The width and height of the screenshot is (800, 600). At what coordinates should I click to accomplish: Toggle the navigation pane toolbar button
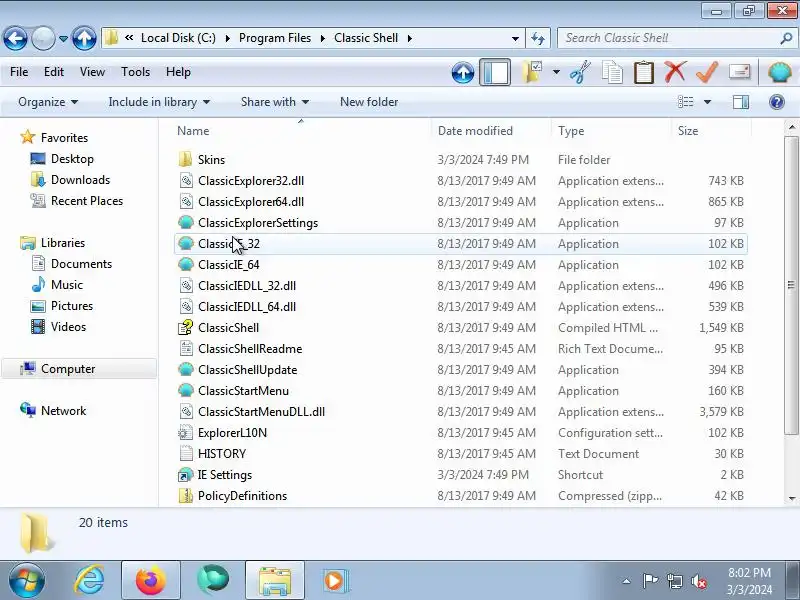point(494,72)
